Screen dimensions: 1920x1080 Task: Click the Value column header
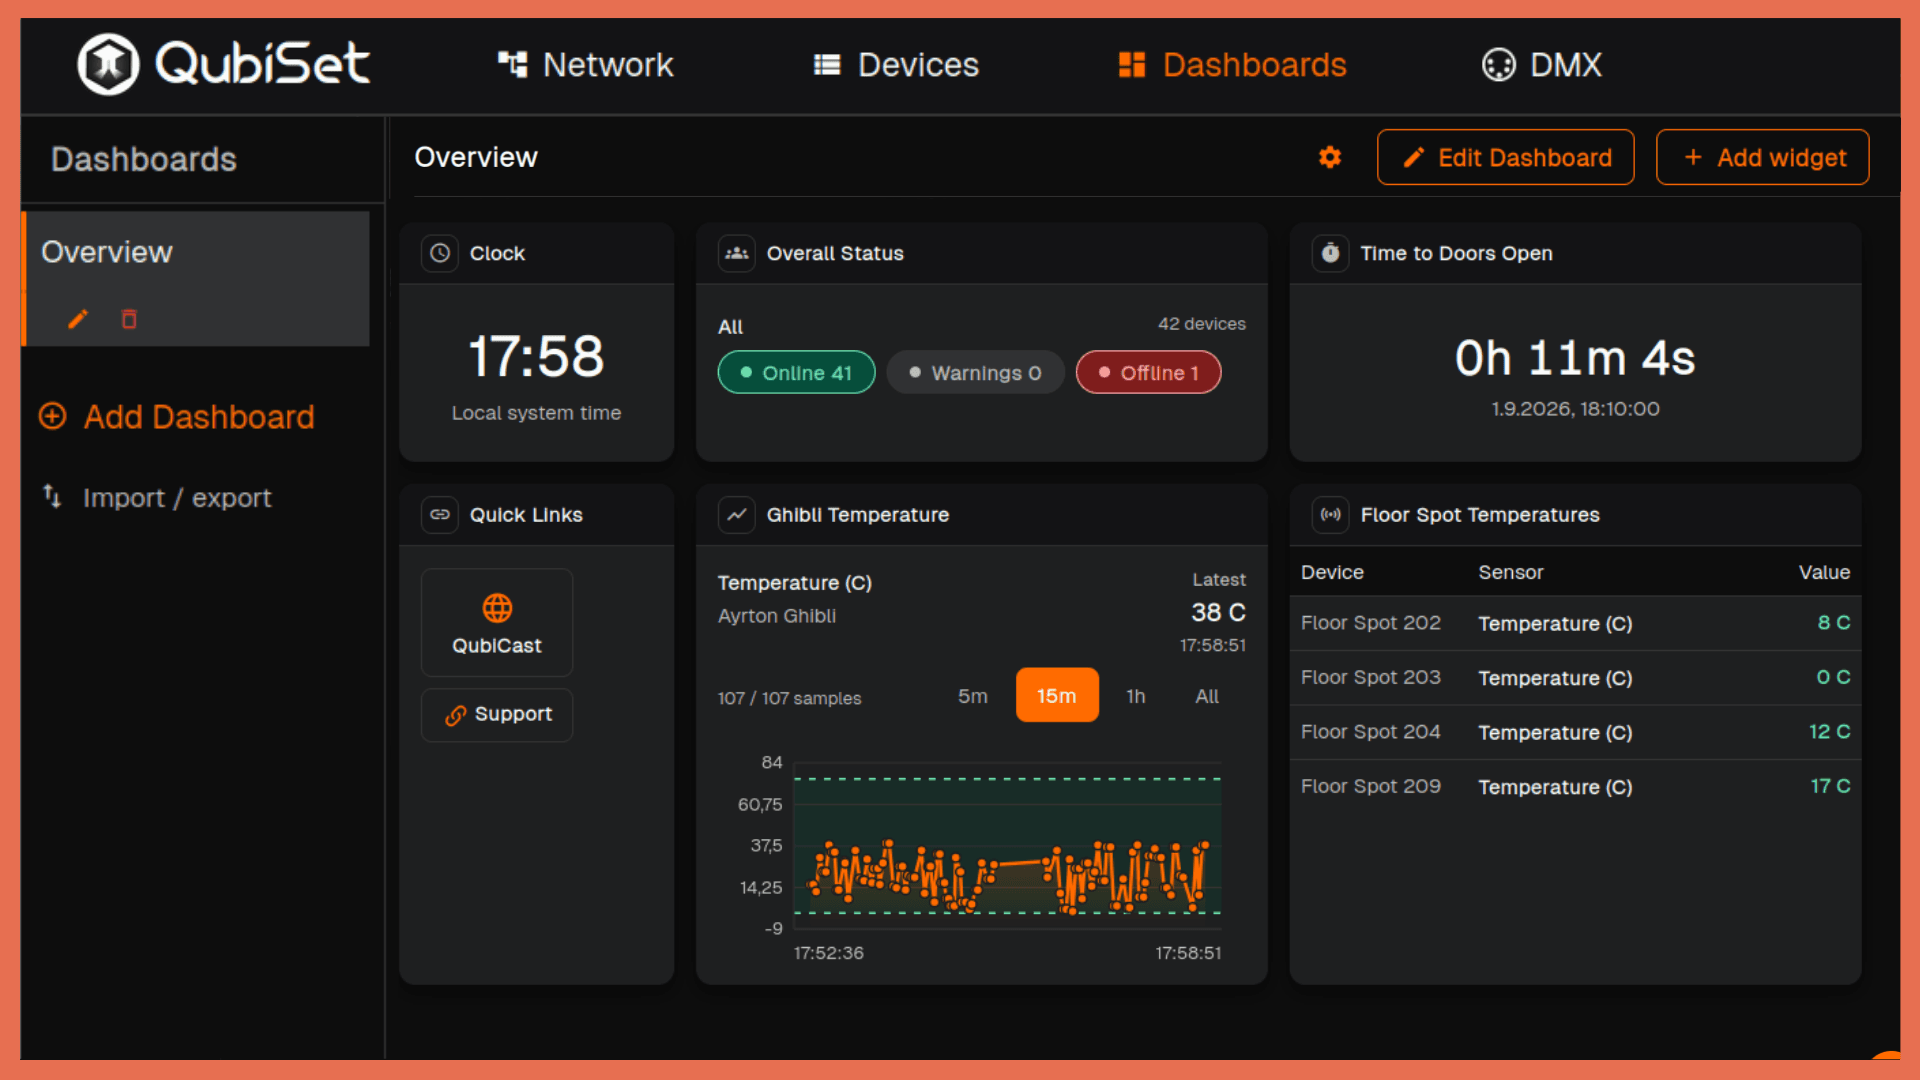tap(1825, 572)
